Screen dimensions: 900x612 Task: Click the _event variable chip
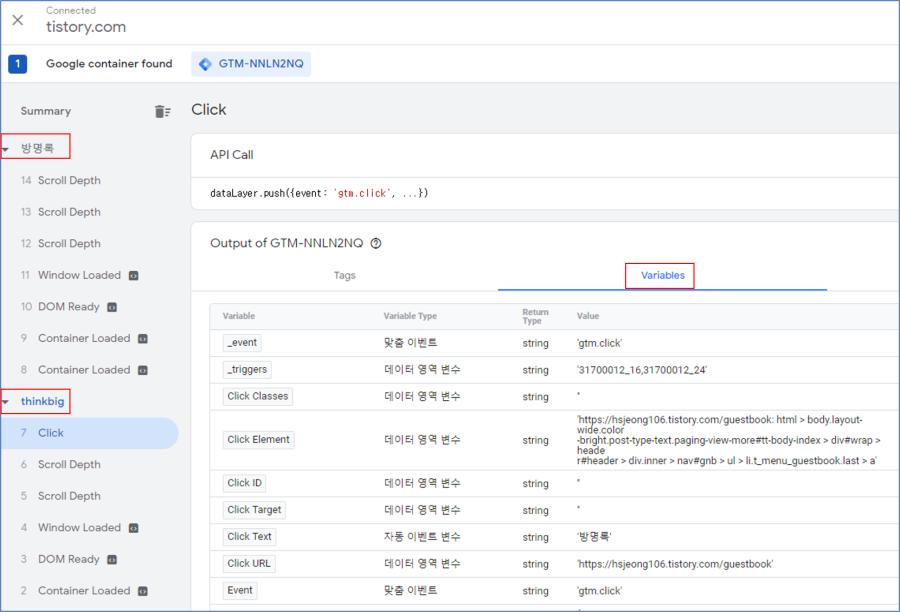coord(242,343)
